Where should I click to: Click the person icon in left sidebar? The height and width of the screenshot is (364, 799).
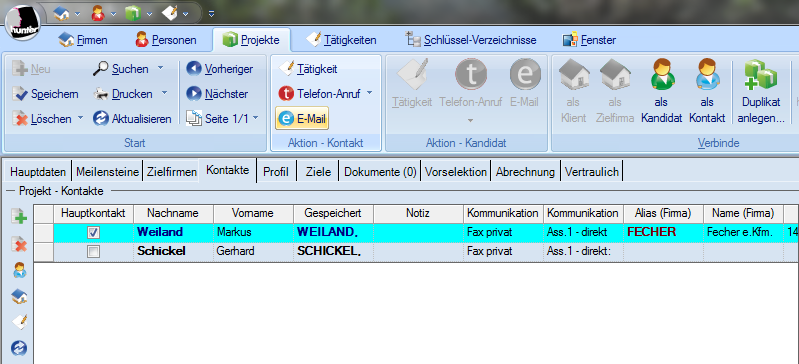click(x=19, y=270)
